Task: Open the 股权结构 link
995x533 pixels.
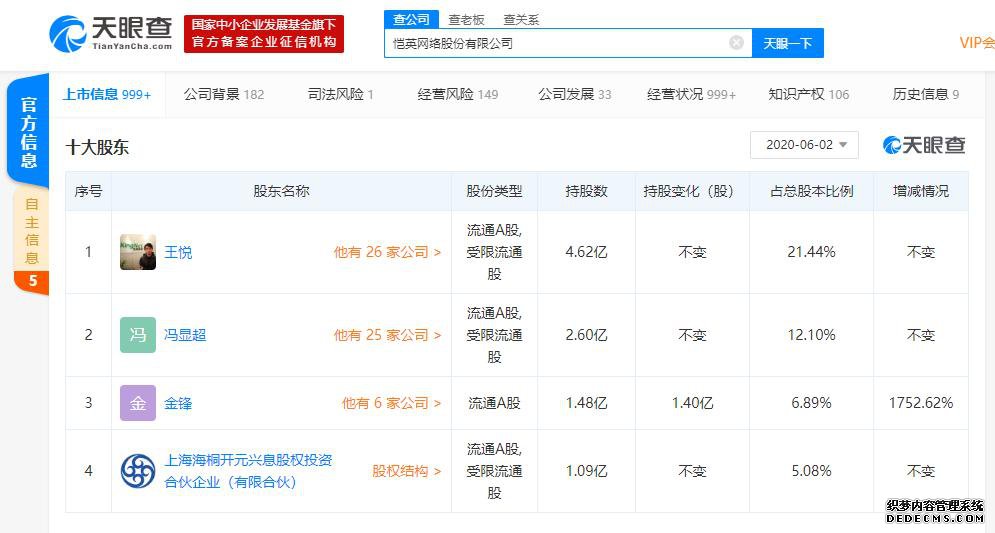Action: pos(406,471)
